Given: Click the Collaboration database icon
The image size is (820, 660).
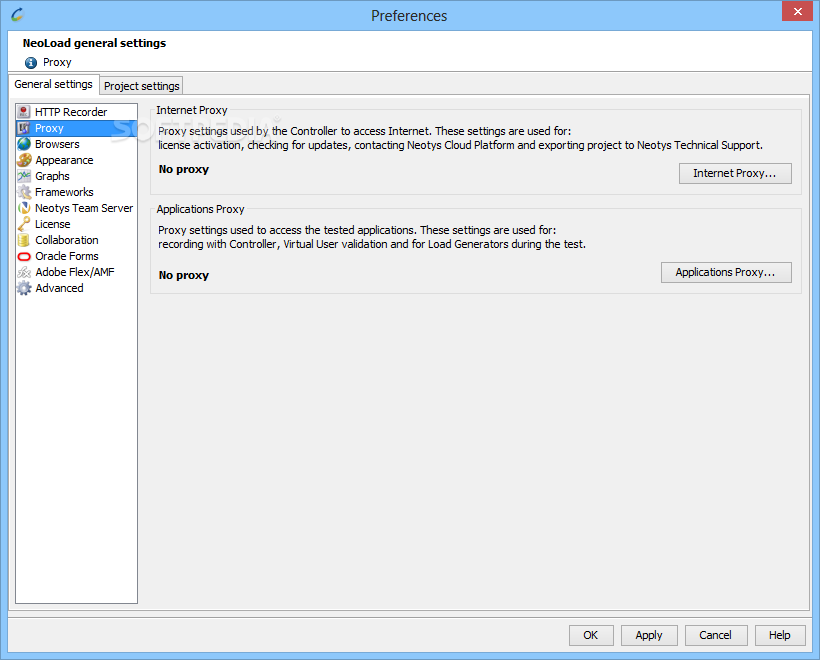Looking at the screenshot, I should pos(24,240).
